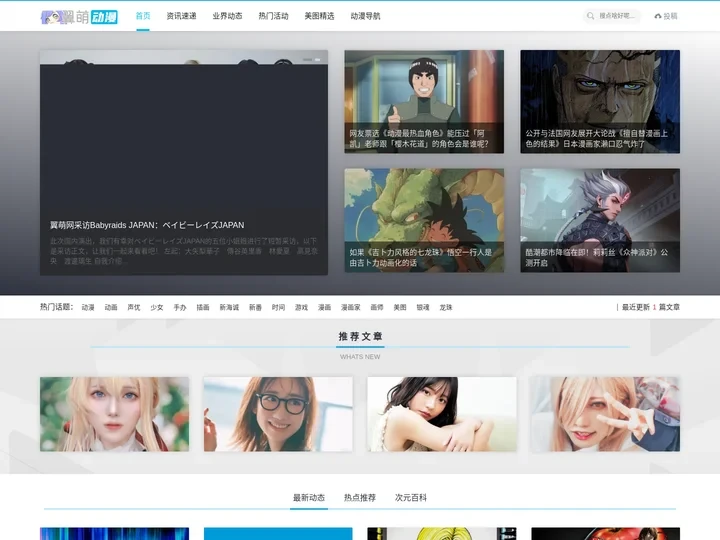Image resolution: width=720 pixels, height=540 pixels.
Task: Click the 插画 hot topic tag
Action: 203,307
